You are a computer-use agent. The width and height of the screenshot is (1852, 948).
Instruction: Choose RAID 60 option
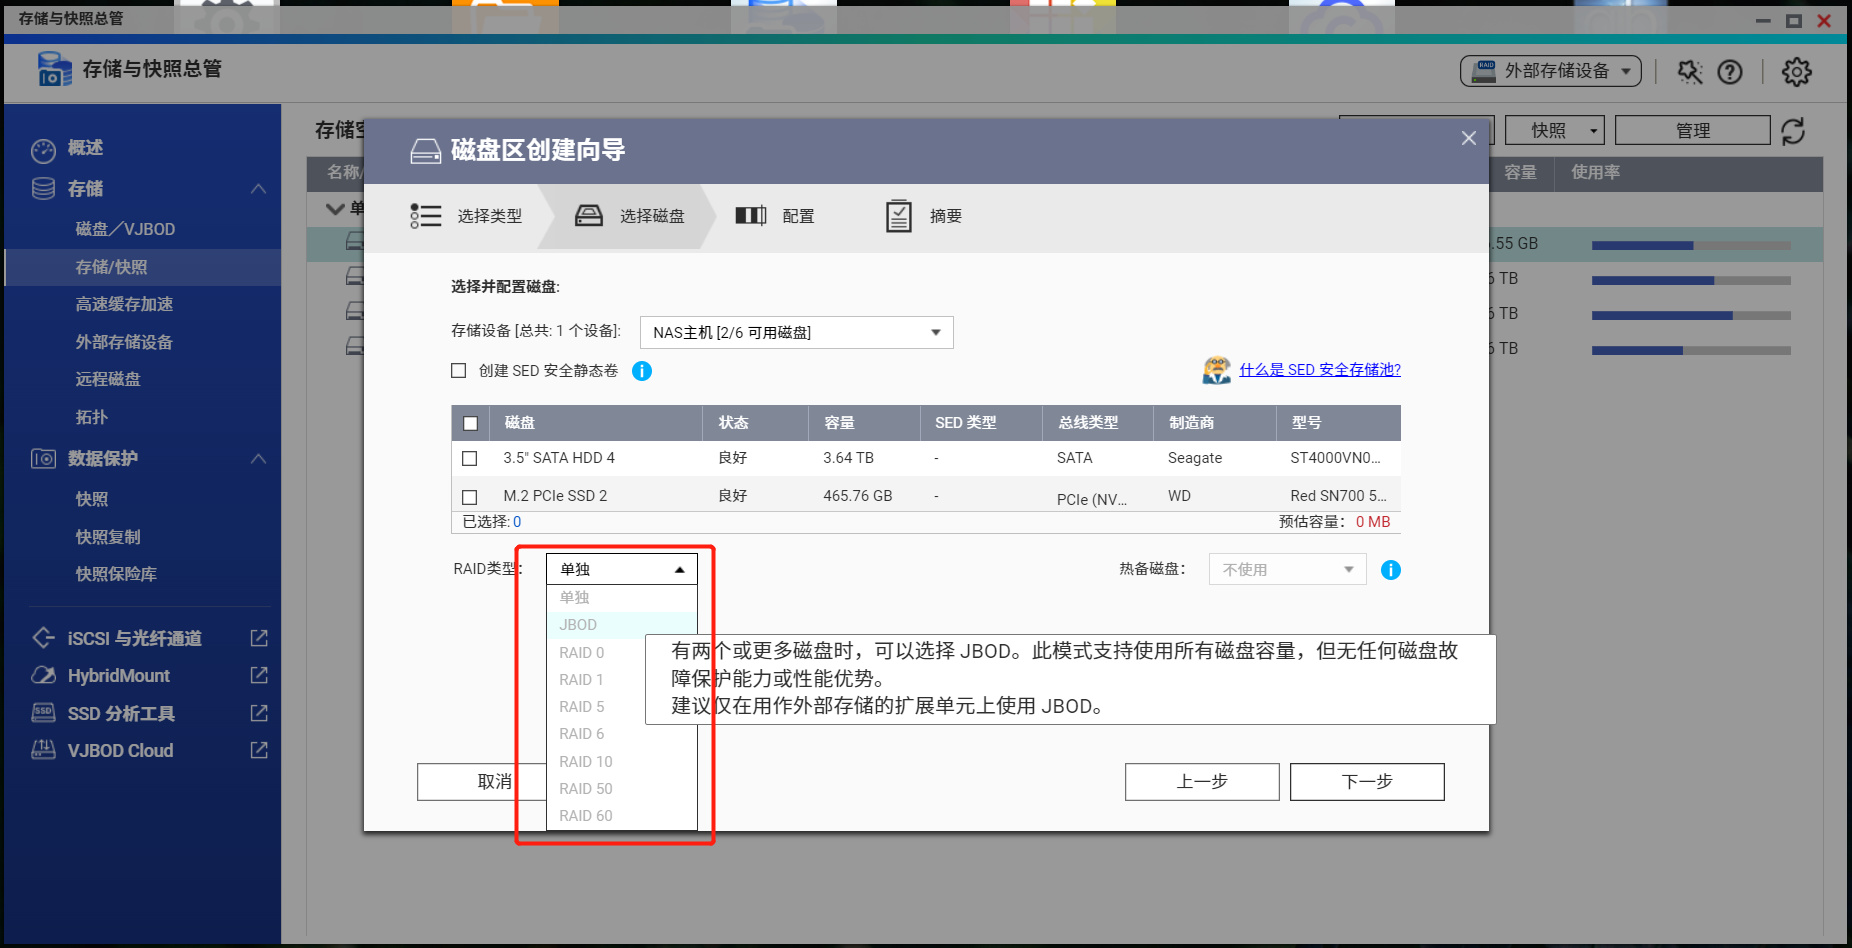[x=622, y=816]
